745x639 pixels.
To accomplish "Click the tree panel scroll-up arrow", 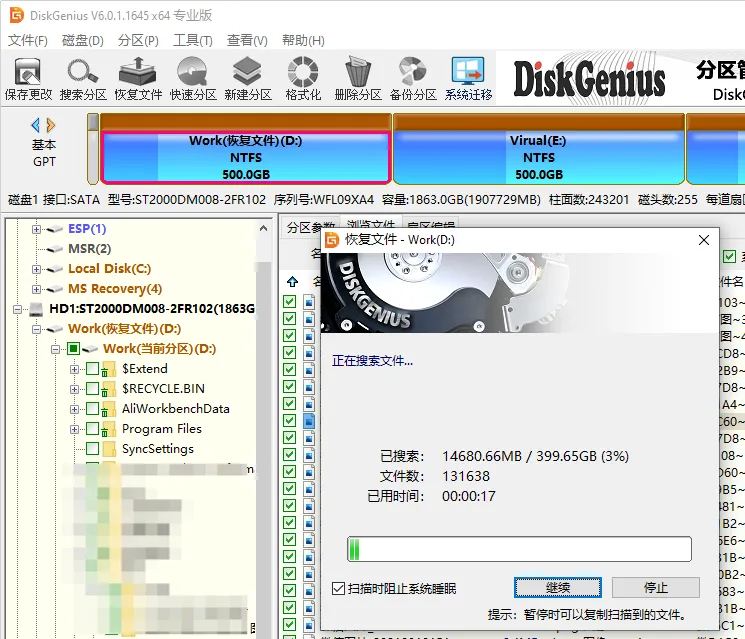I will (x=264, y=229).
